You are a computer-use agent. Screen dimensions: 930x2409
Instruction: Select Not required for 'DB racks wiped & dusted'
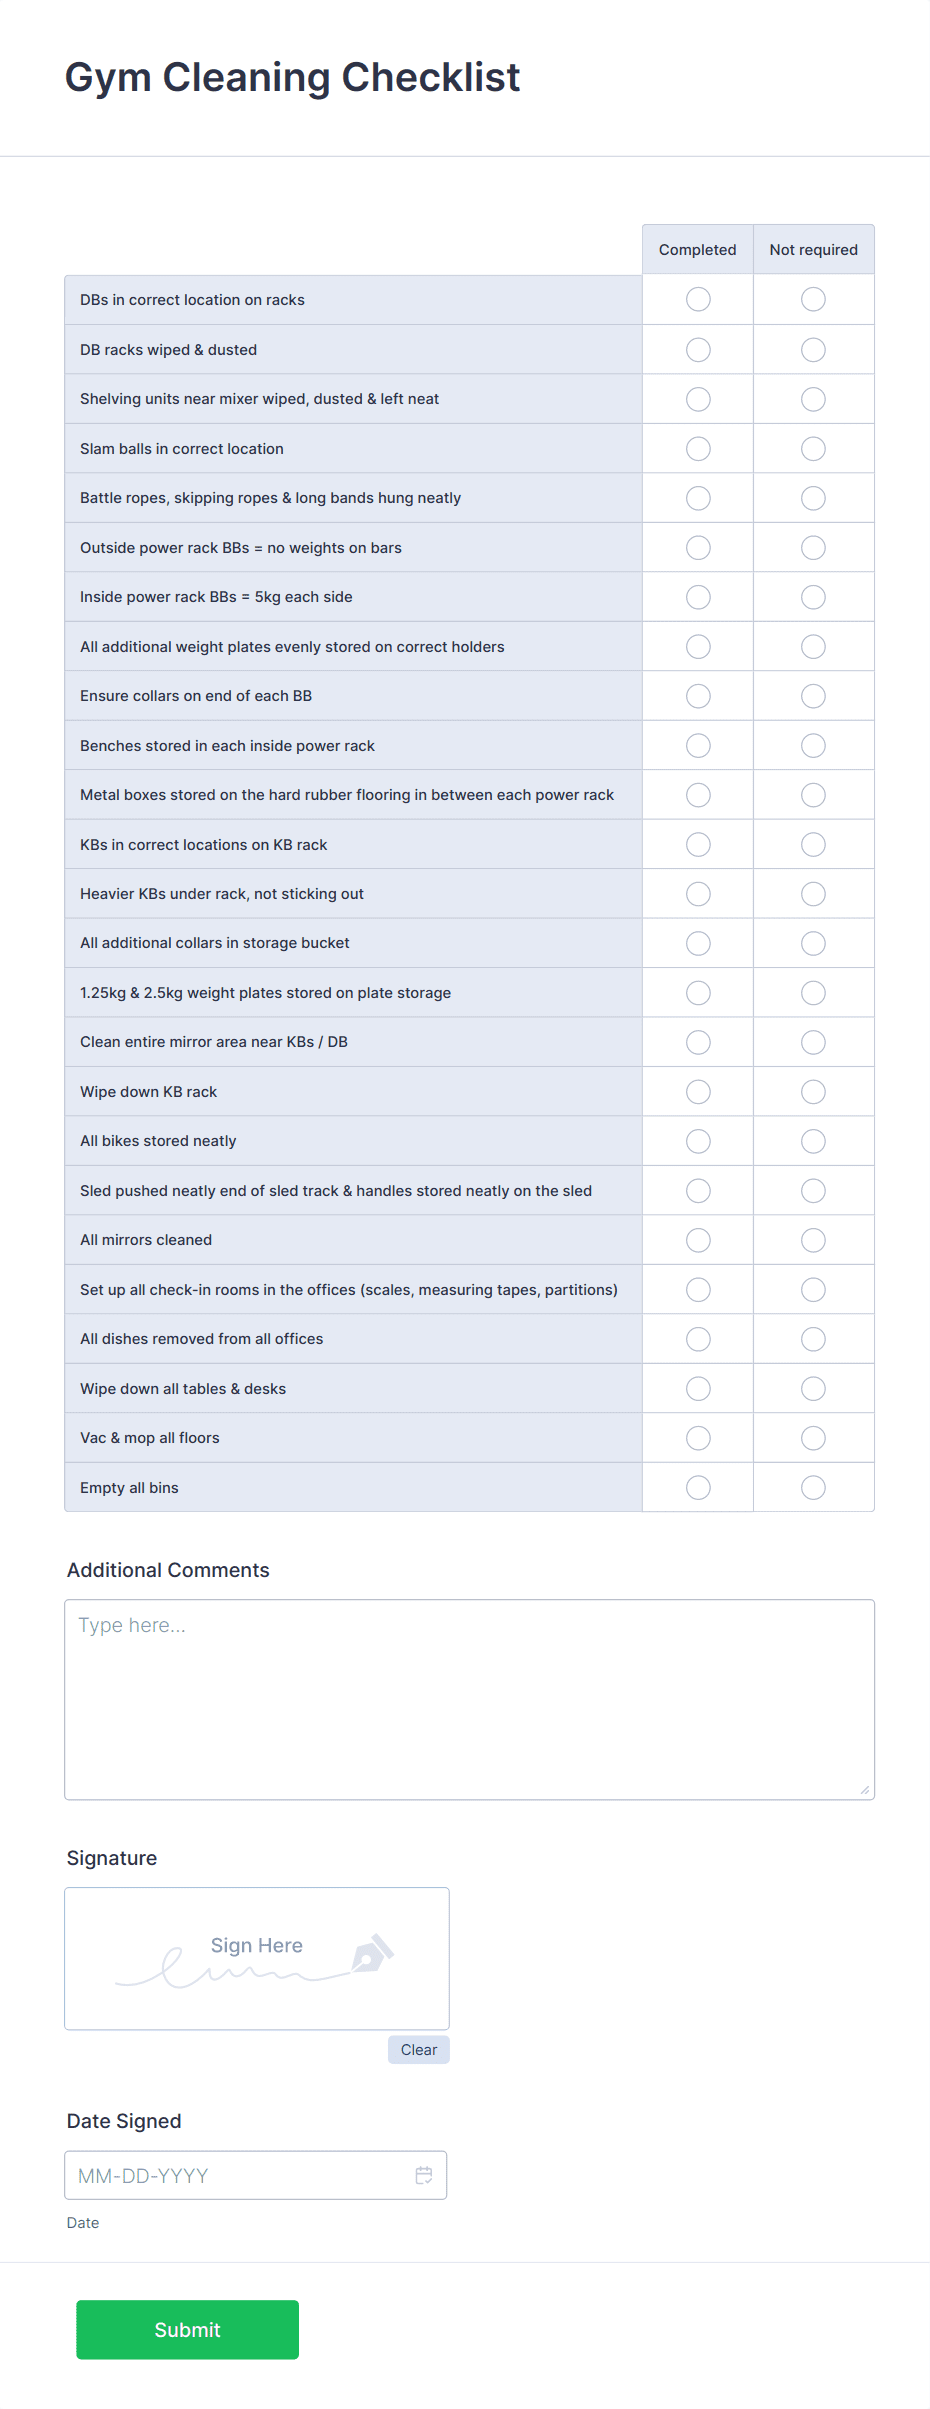[x=813, y=348]
